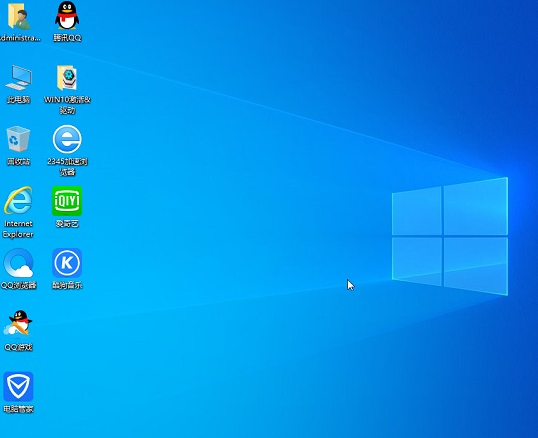Click the 2345加速浏览器 label text
Screen dimensions: 538x438
67,167
